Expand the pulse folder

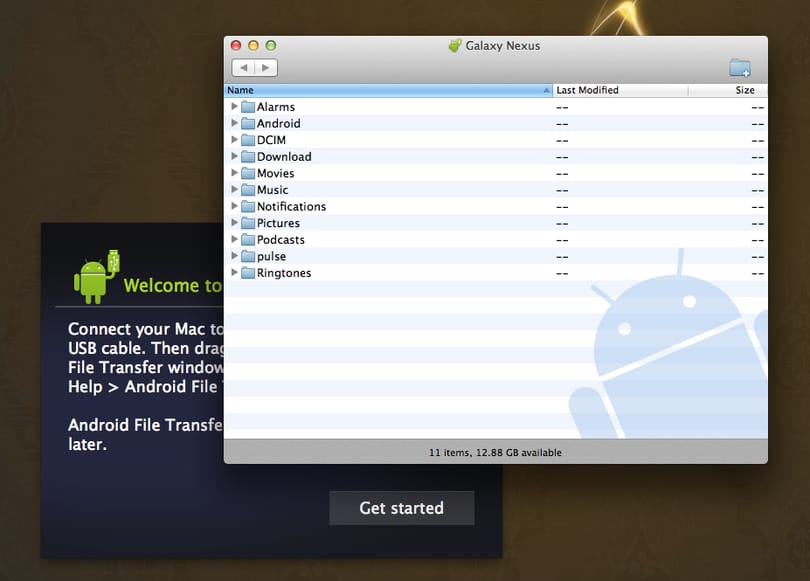[234, 256]
